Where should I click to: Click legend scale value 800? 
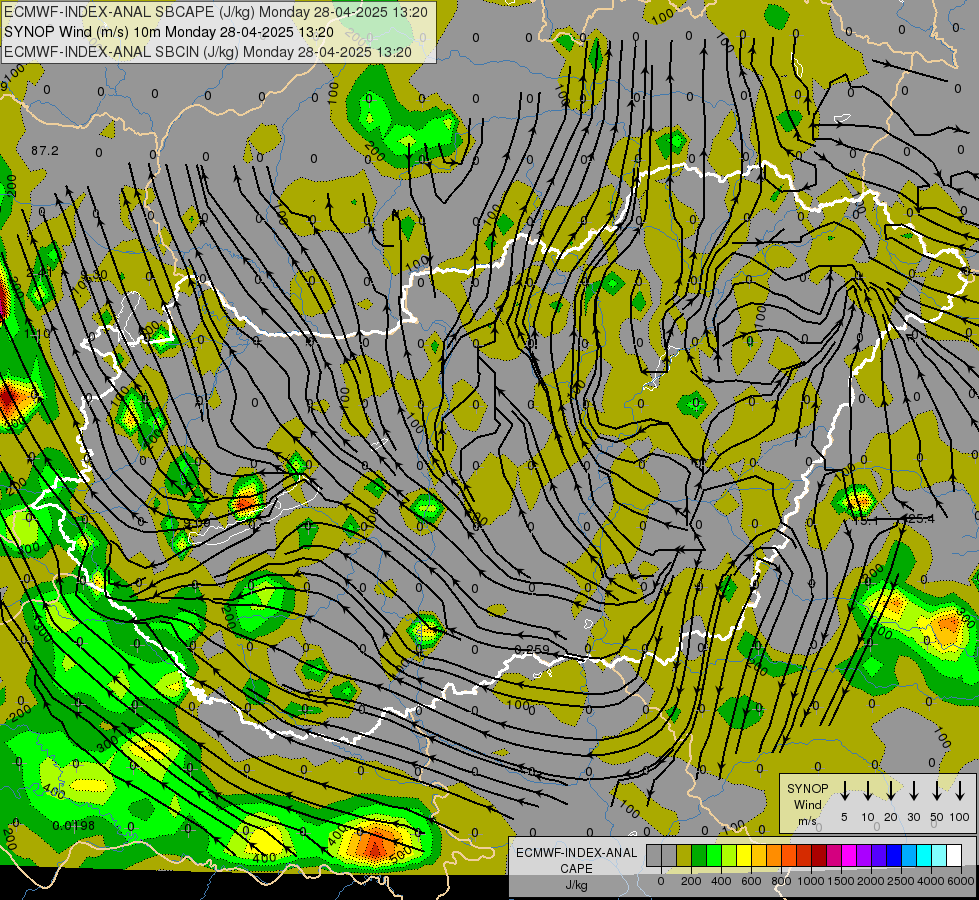click(x=781, y=881)
